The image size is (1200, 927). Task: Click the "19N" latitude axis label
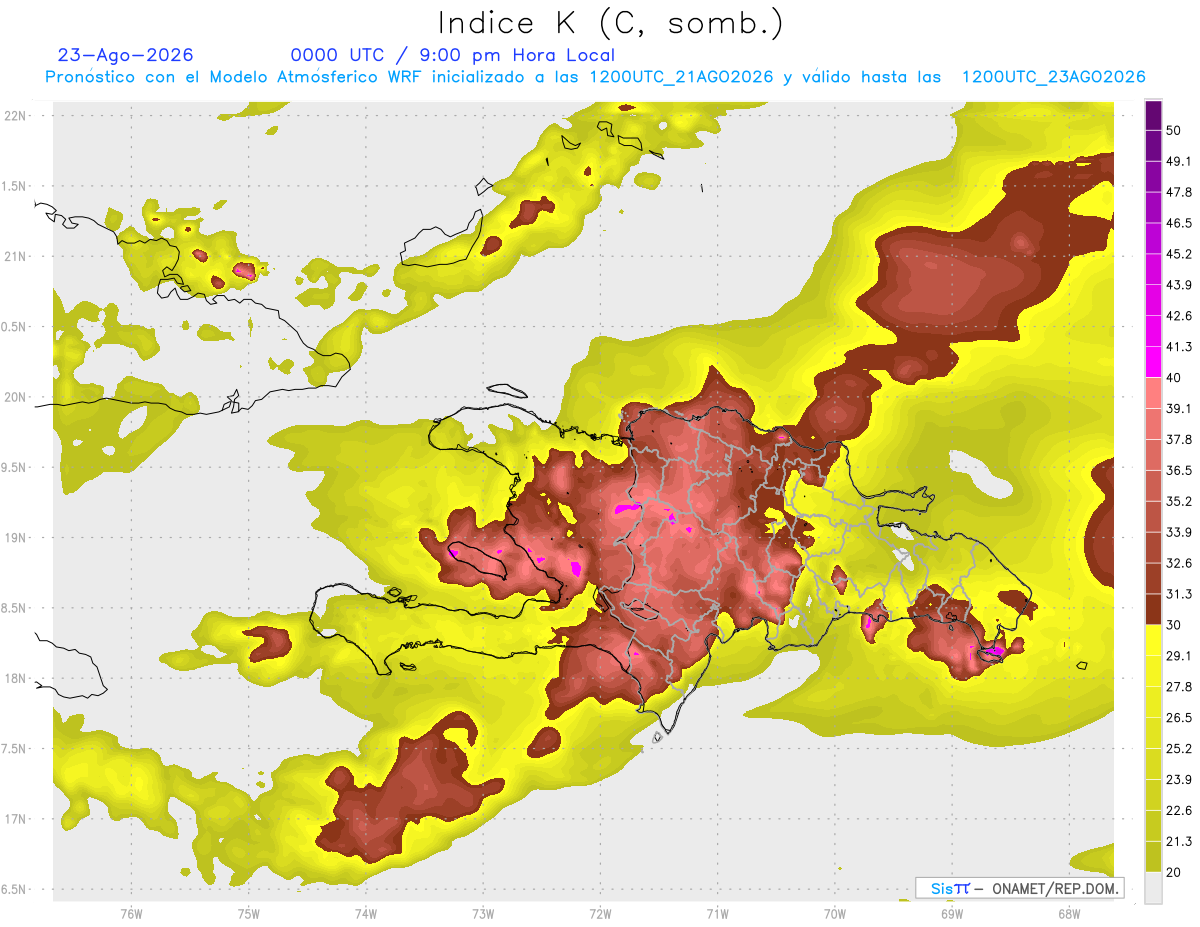click(x=15, y=537)
